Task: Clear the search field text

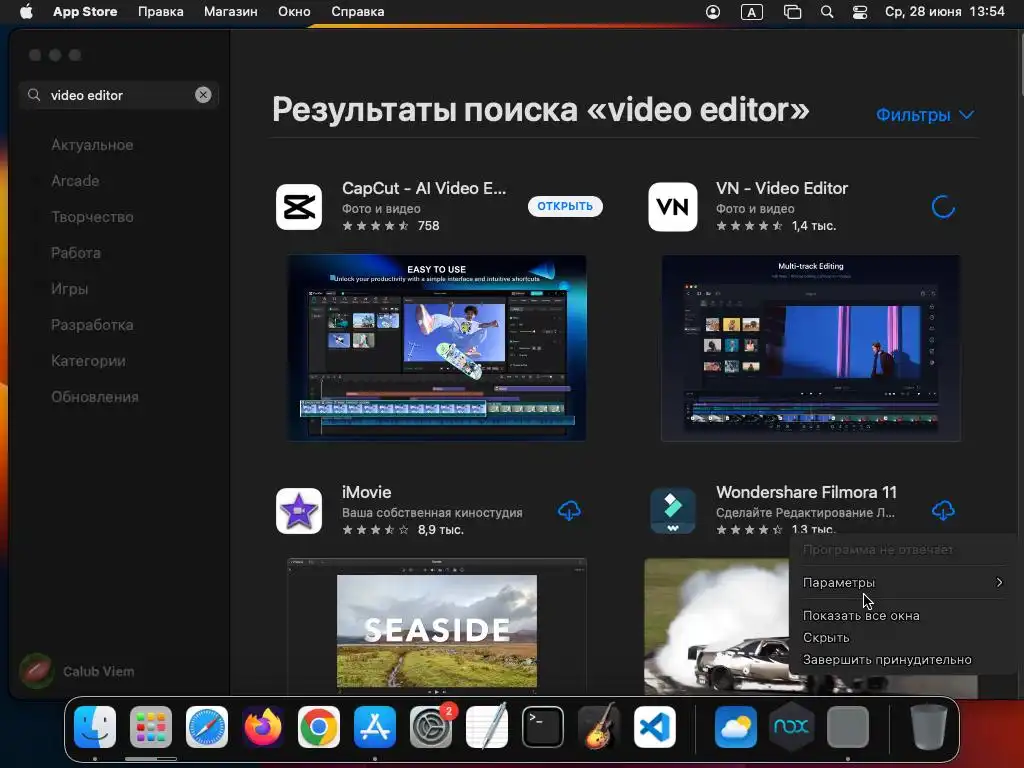Action: [203, 95]
